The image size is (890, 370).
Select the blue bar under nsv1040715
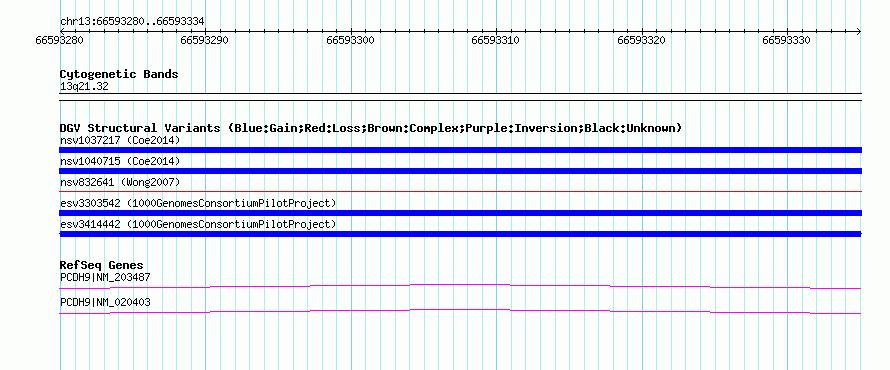(460, 171)
